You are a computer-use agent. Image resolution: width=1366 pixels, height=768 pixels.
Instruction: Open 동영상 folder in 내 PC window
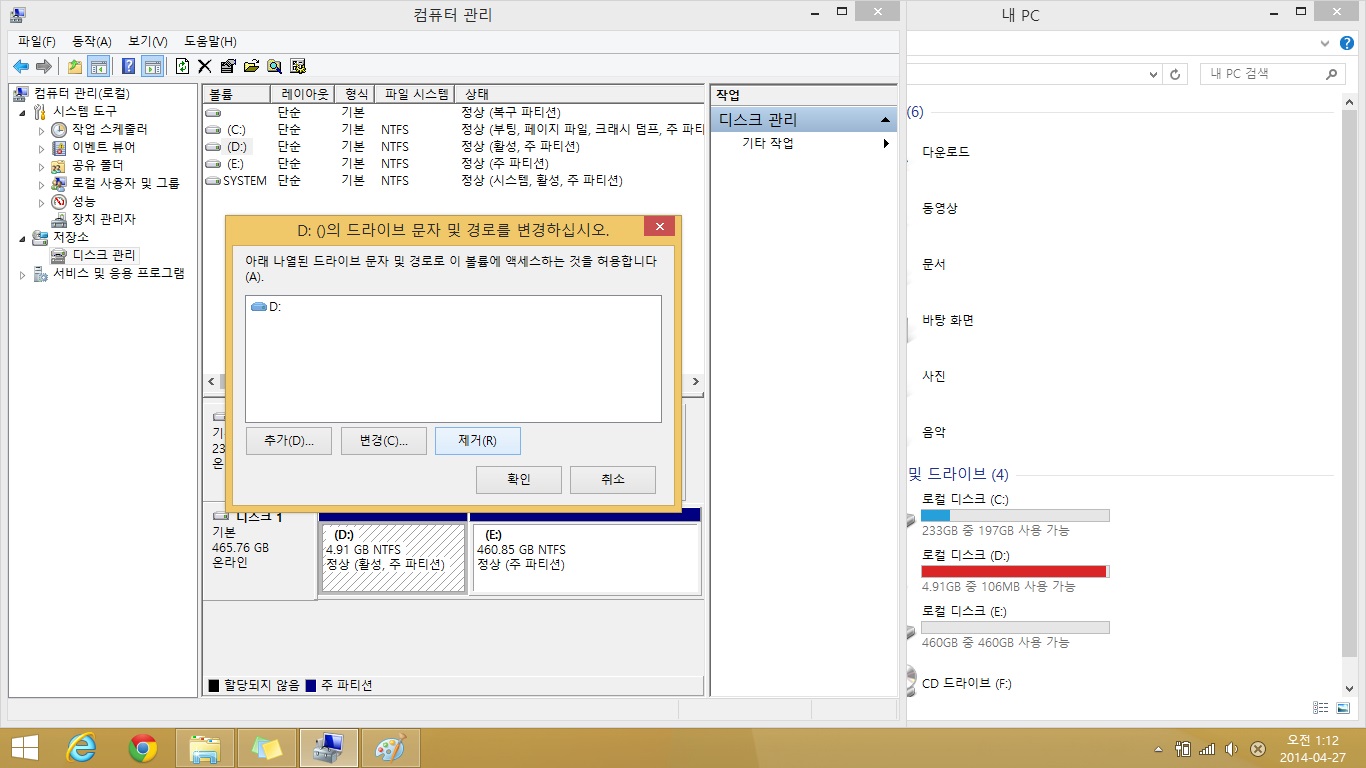[940, 208]
